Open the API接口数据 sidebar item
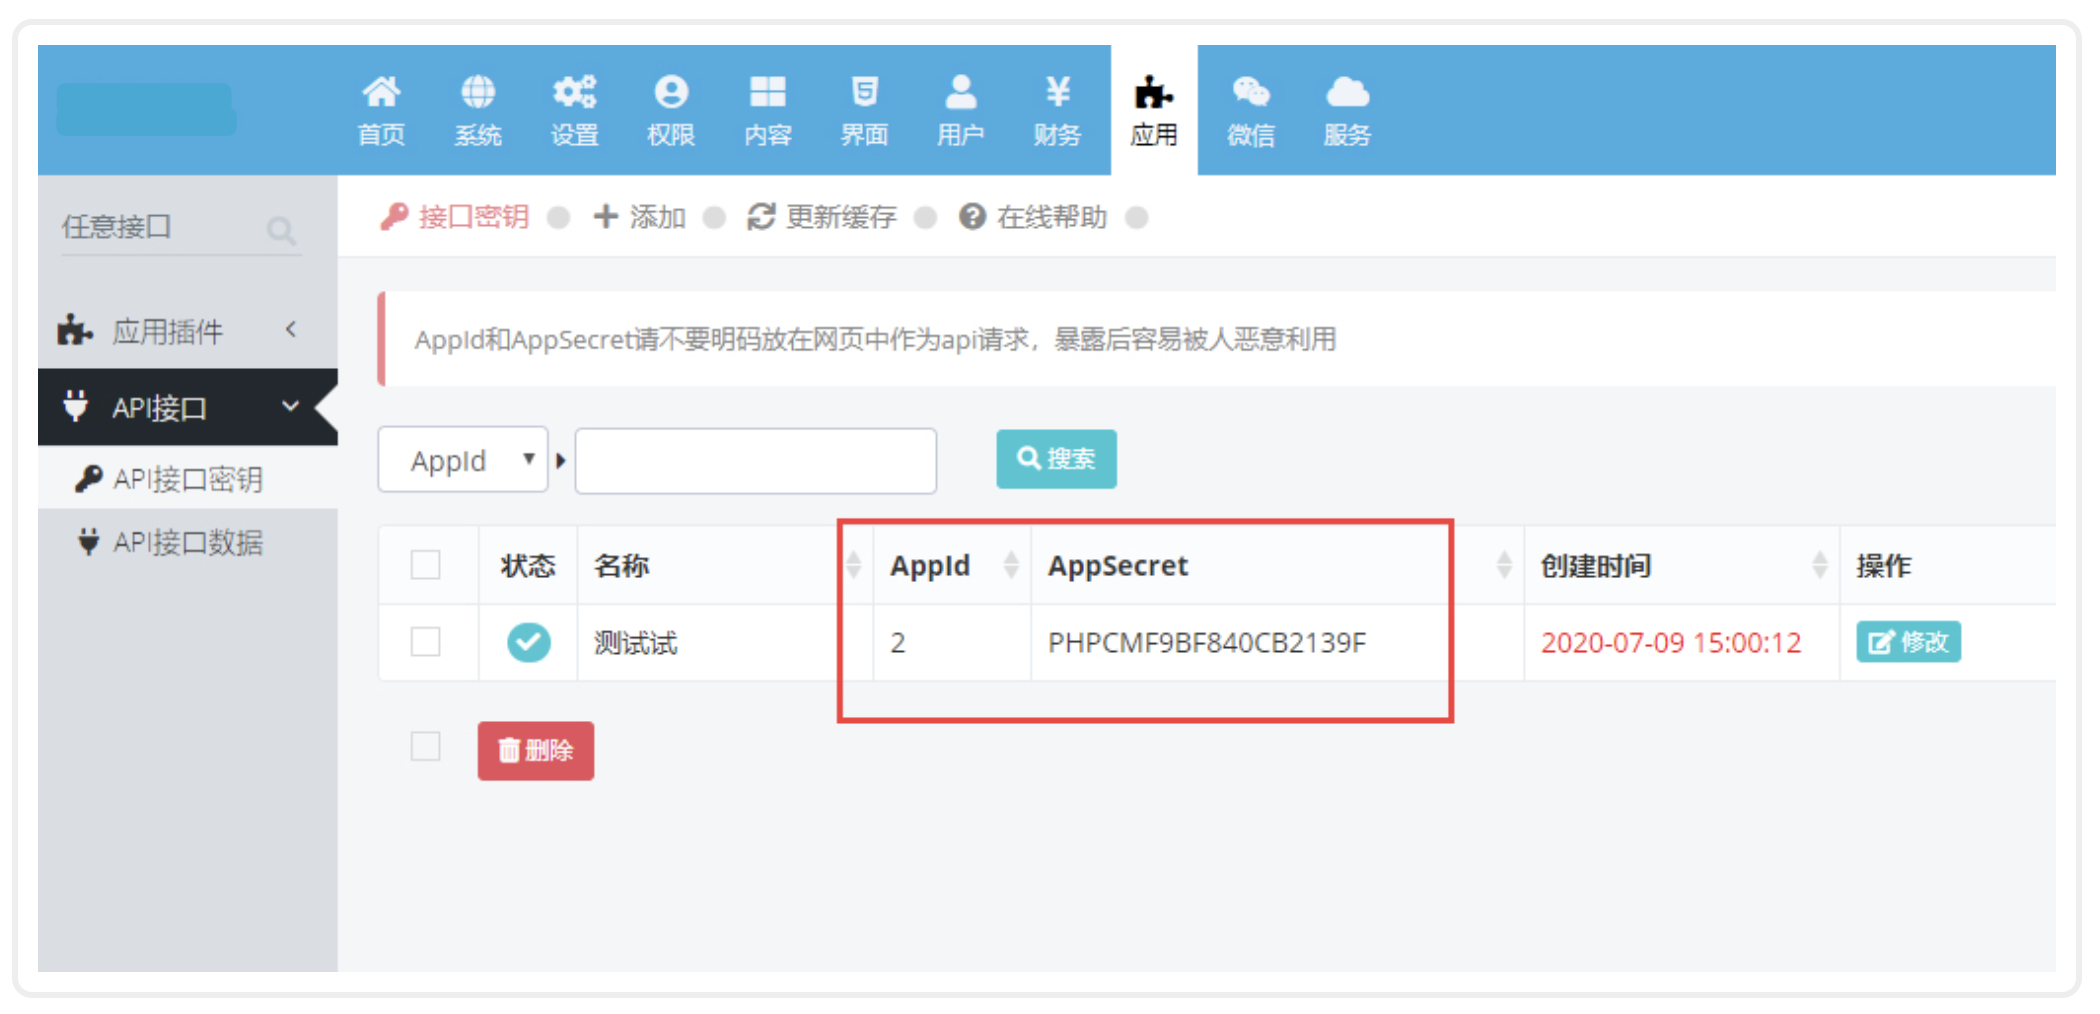Viewport: 2100px width, 1014px height. click(187, 542)
